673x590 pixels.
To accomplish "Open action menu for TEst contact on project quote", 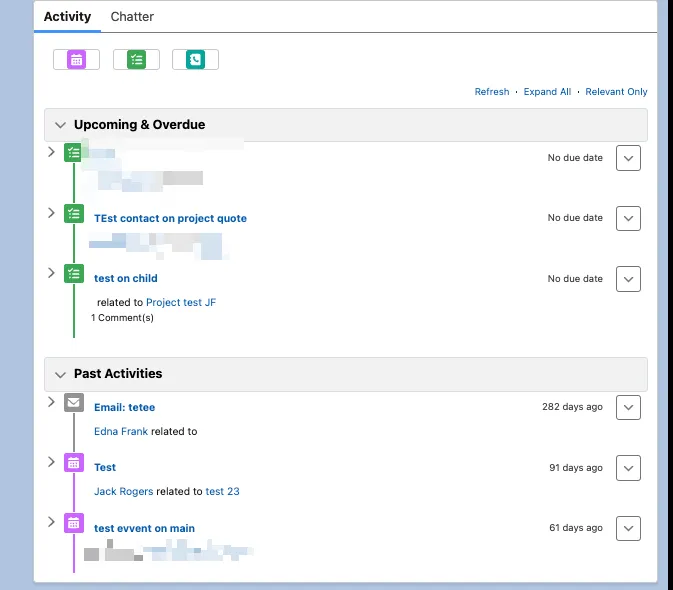I will pos(628,218).
